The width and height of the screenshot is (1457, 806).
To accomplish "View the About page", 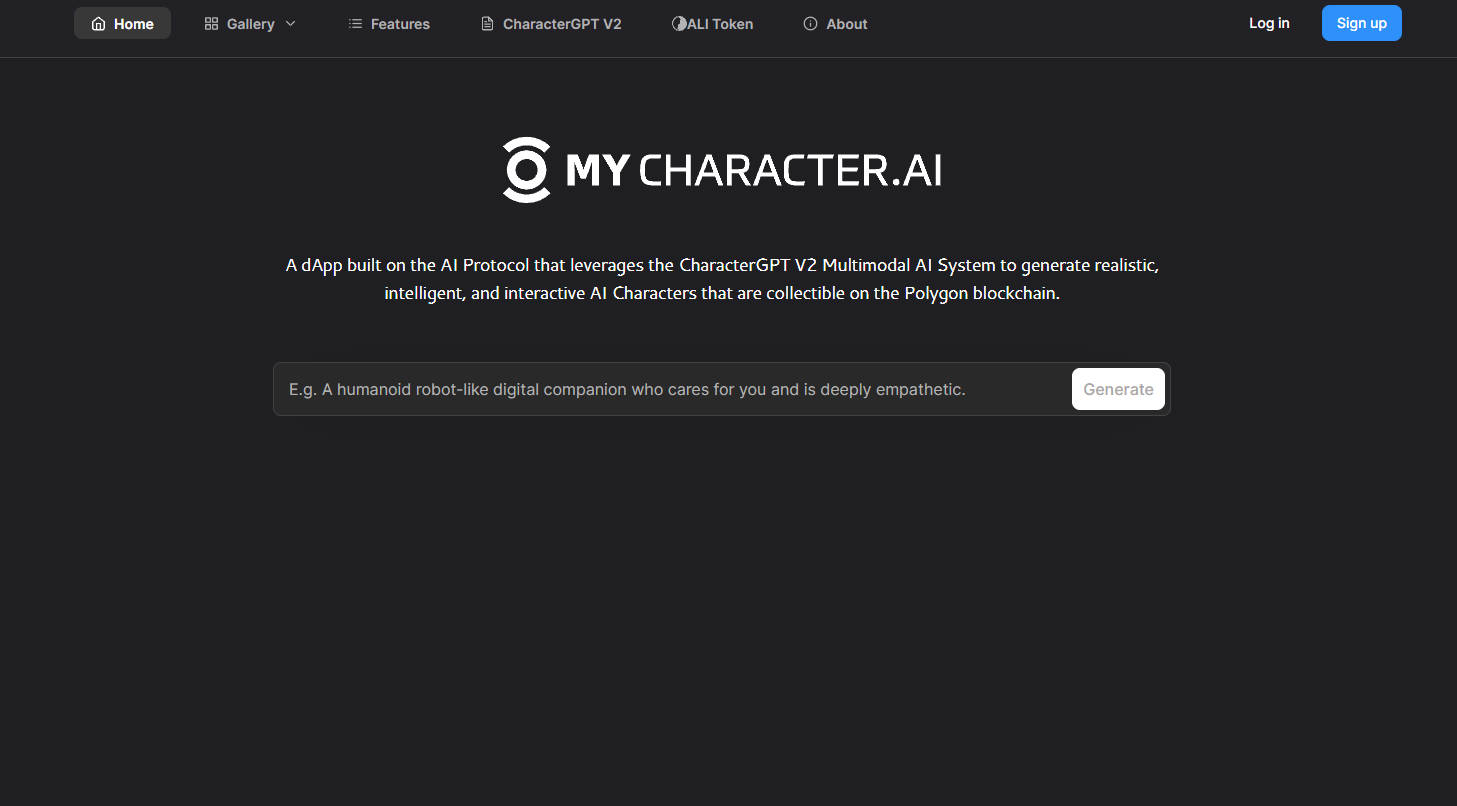I will [847, 23].
